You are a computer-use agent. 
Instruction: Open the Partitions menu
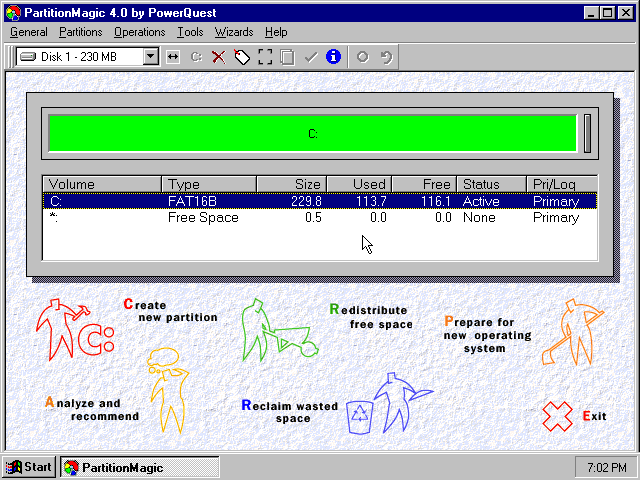point(80,32)
